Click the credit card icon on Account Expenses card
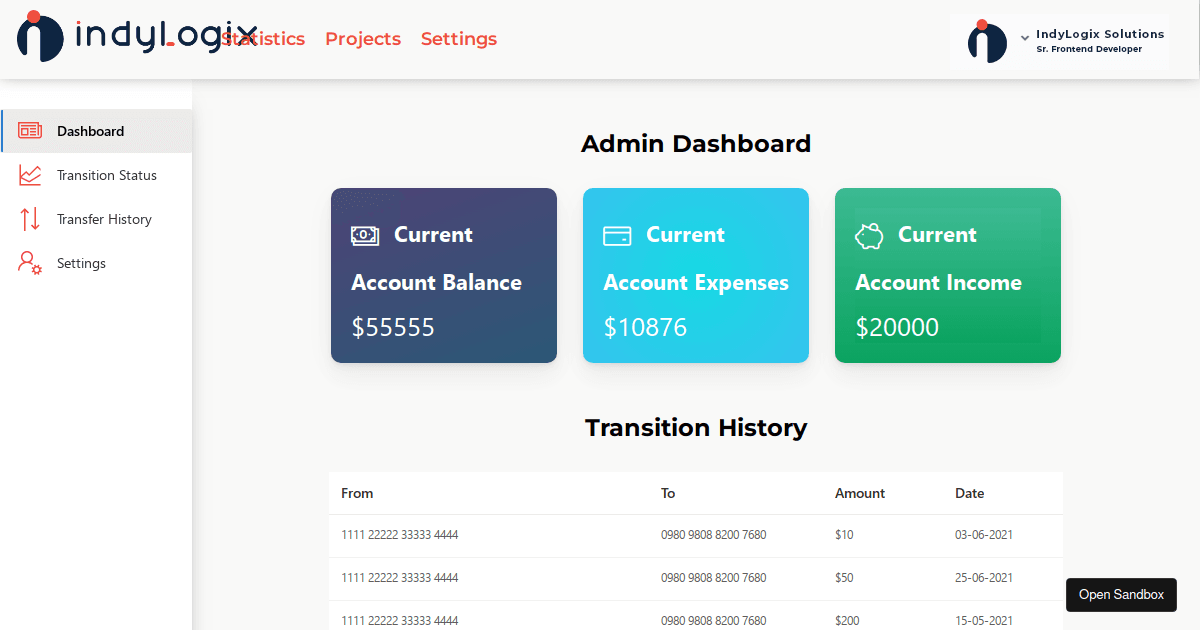The width and height of the screenshot is (1200, 630). pos(617,235)
